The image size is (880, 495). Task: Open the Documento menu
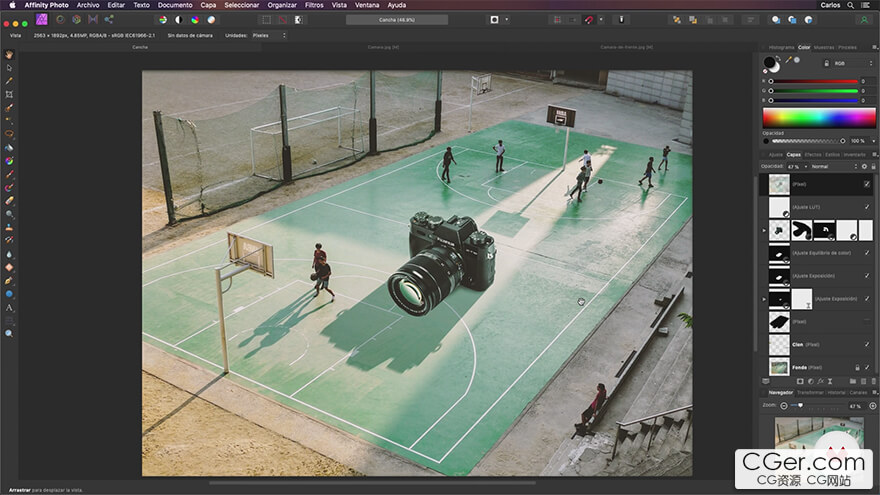(175, 5)
